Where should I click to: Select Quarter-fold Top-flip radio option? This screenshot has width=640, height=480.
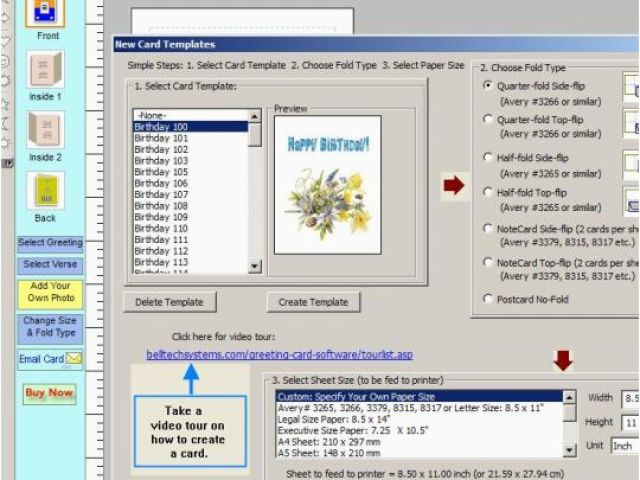488,121
